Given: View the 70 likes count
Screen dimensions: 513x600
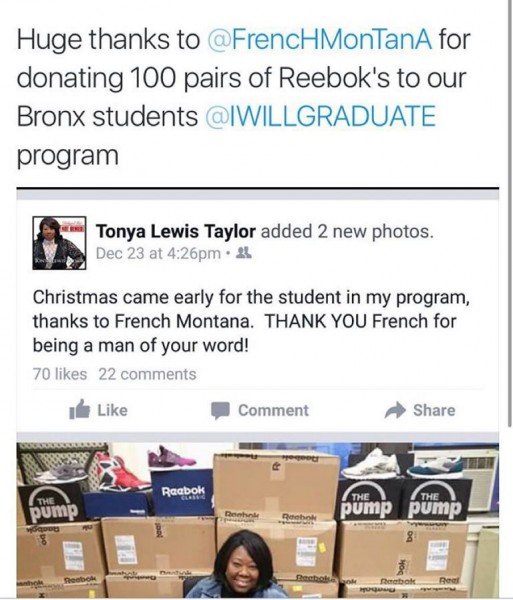Looking at the screenshot, I should coord(60,374).
